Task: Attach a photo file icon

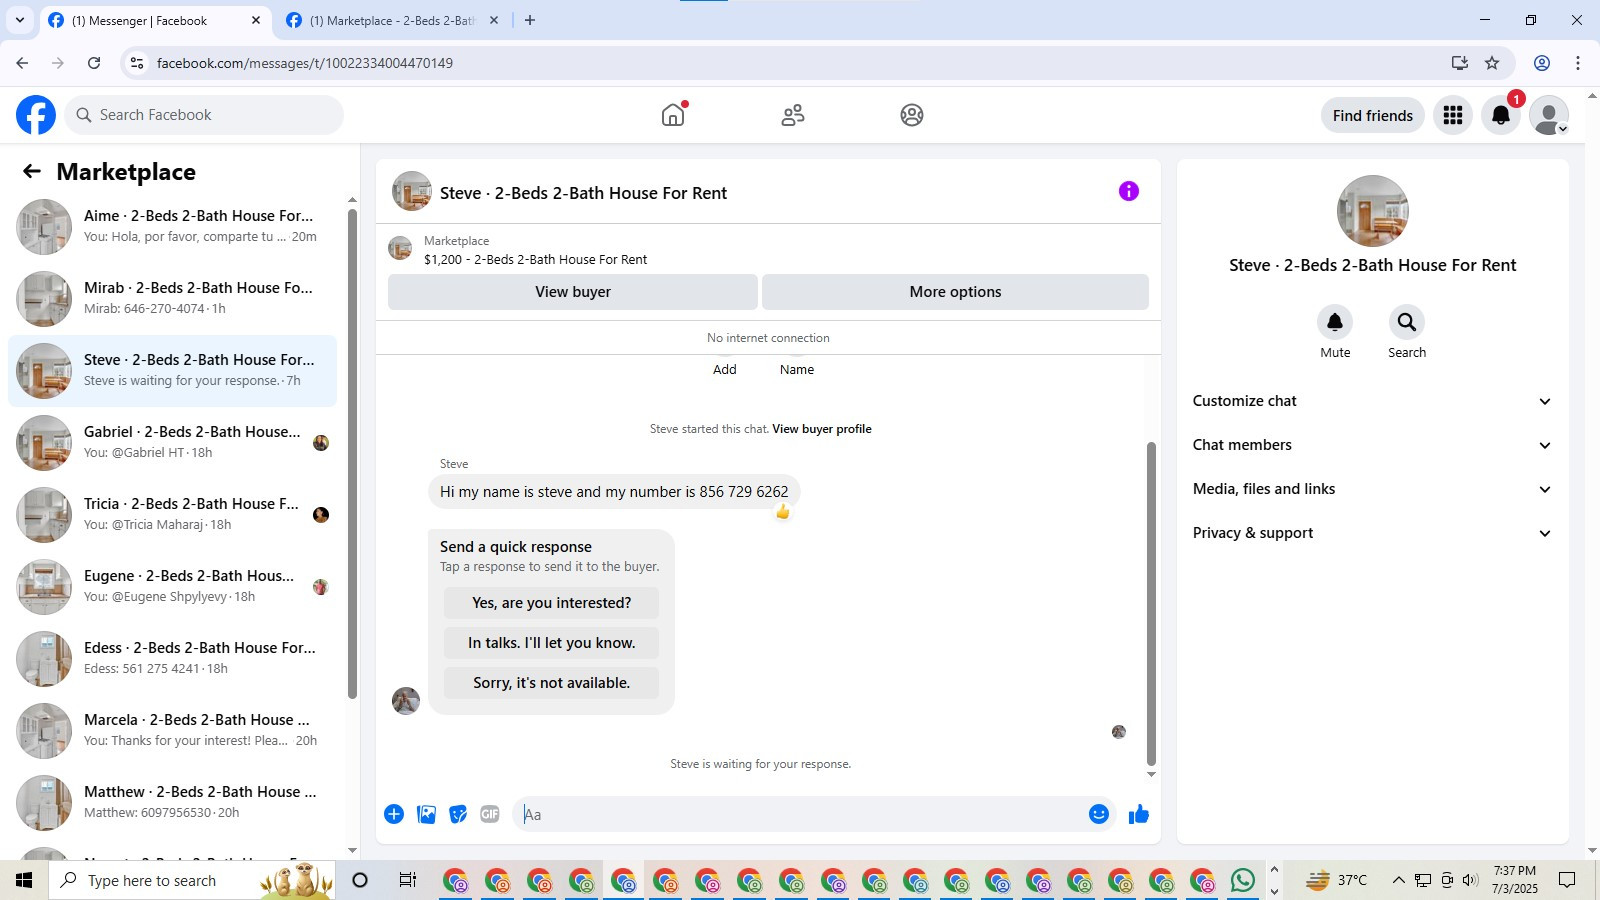Action: tap(426, 814)
